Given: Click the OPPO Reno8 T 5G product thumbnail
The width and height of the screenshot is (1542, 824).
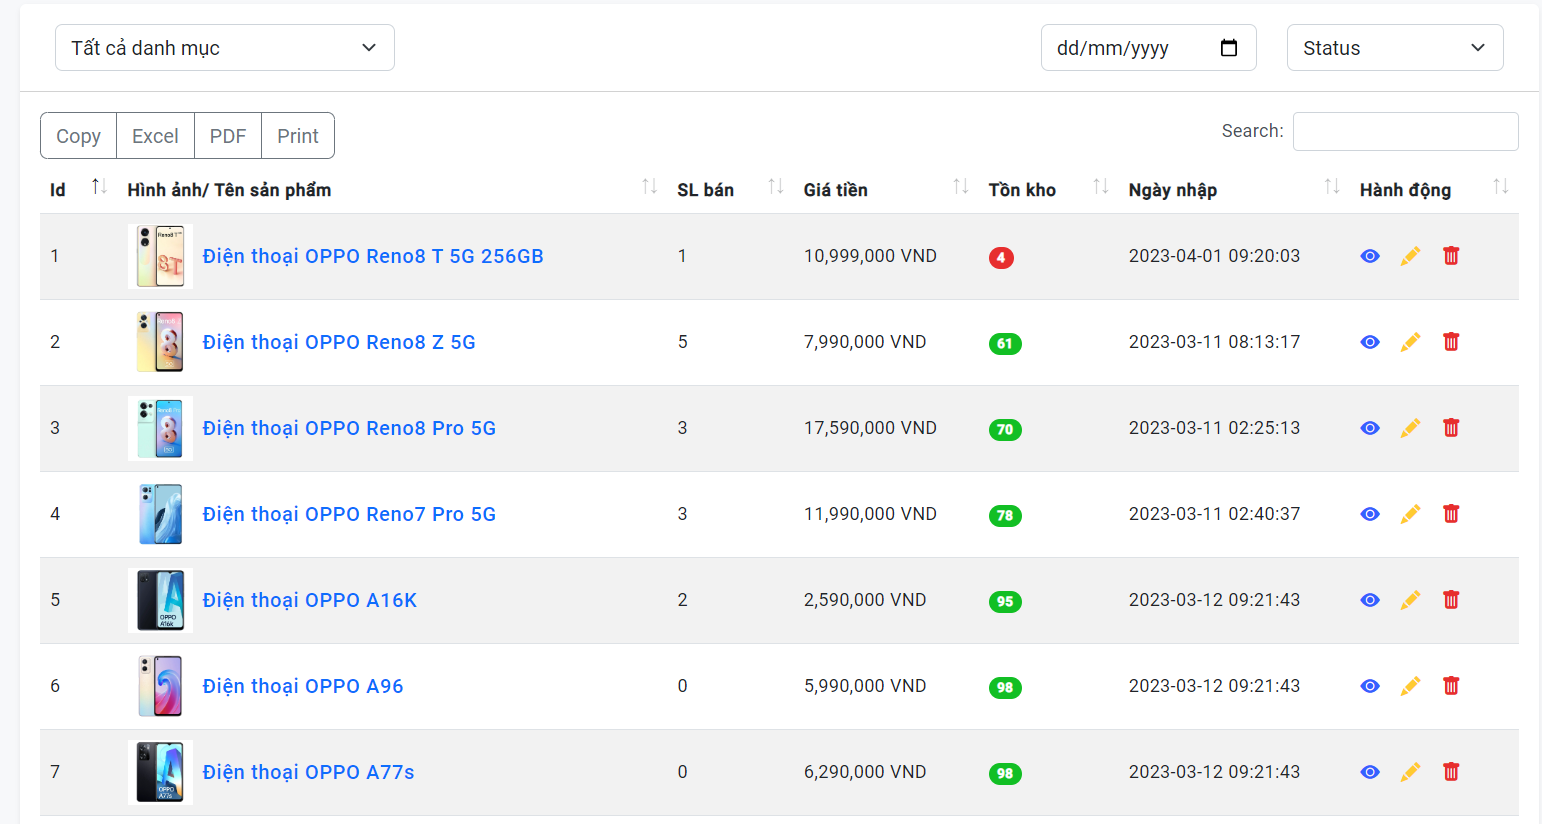Looking at the screenshot, I should (x=160, y=256).
